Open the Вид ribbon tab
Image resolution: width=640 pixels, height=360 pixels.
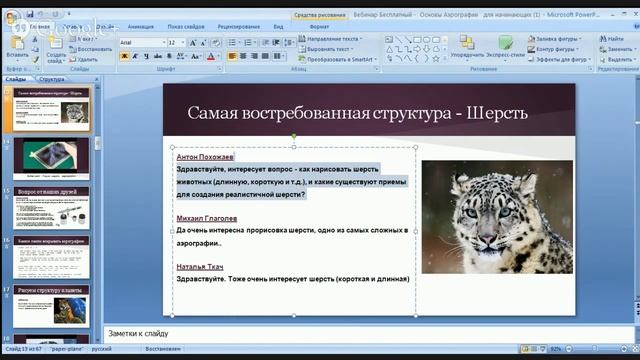coord(278,27)
